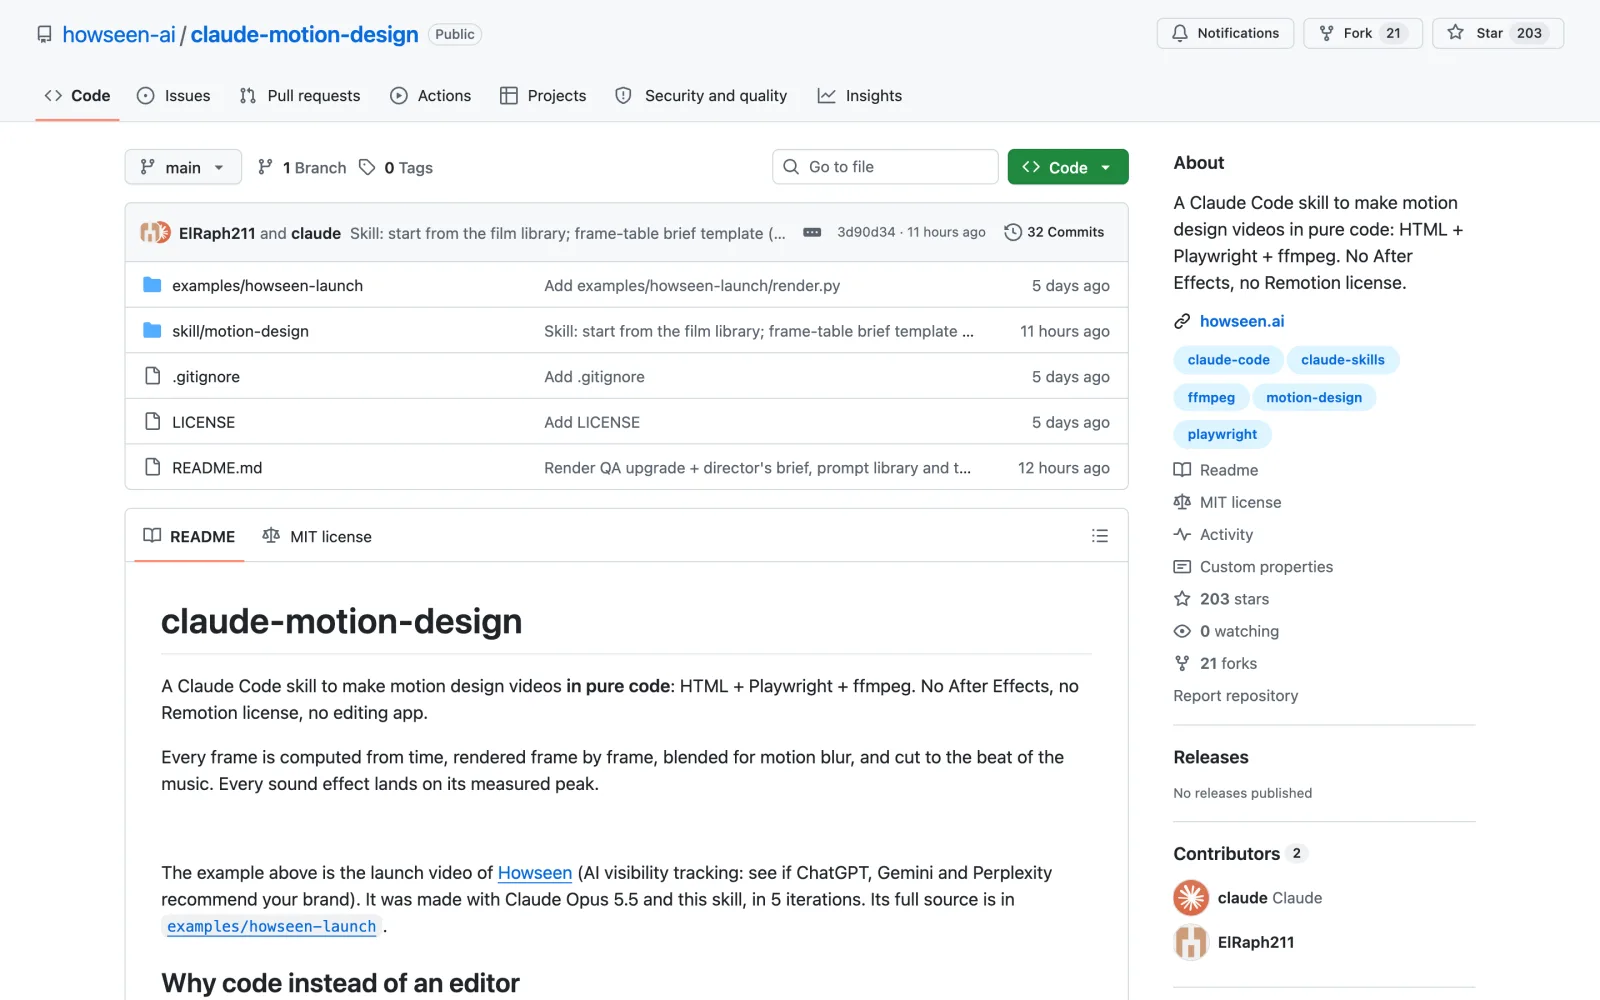
Task: Click the pulse icon beside Activity
Action: click(1182, 534)
